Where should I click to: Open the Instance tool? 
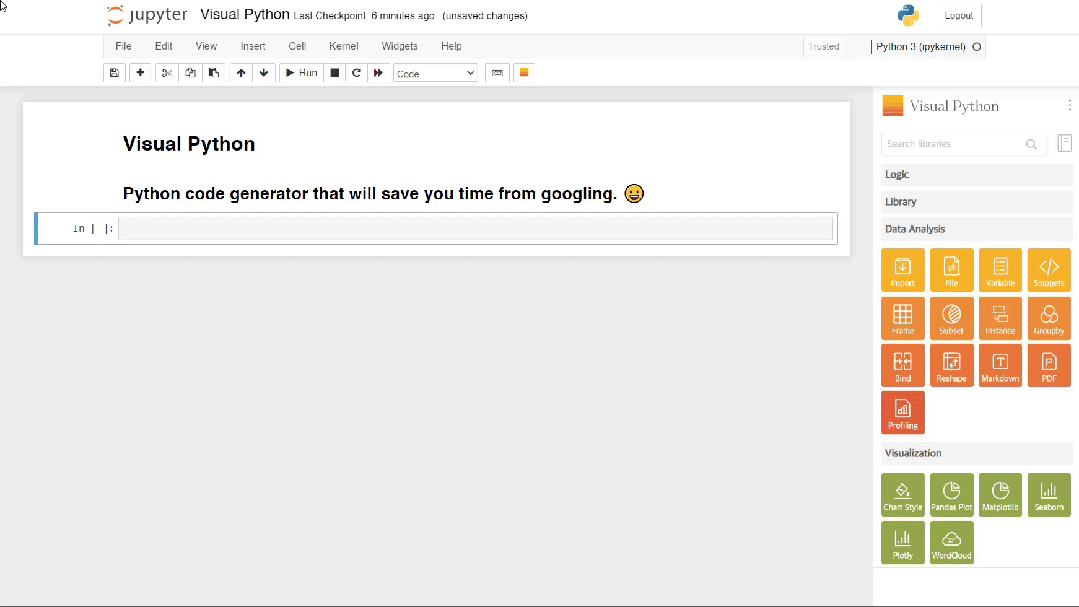[x=1001, y=318]
